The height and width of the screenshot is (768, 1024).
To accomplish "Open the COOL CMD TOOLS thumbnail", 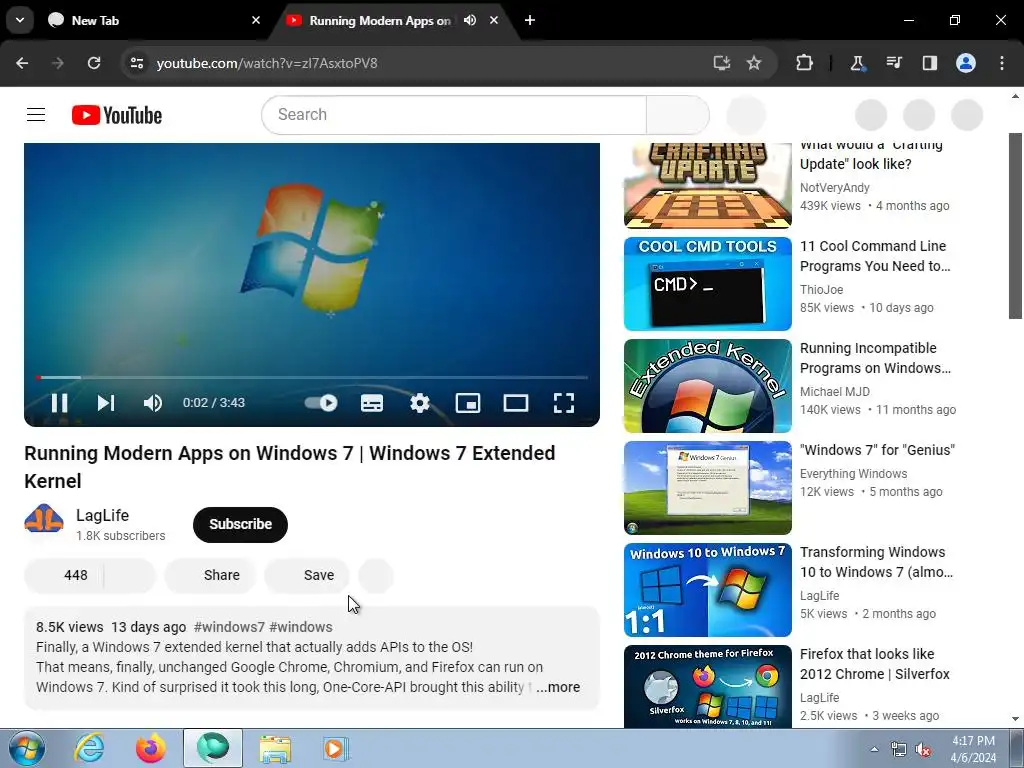I will [708, 284].
